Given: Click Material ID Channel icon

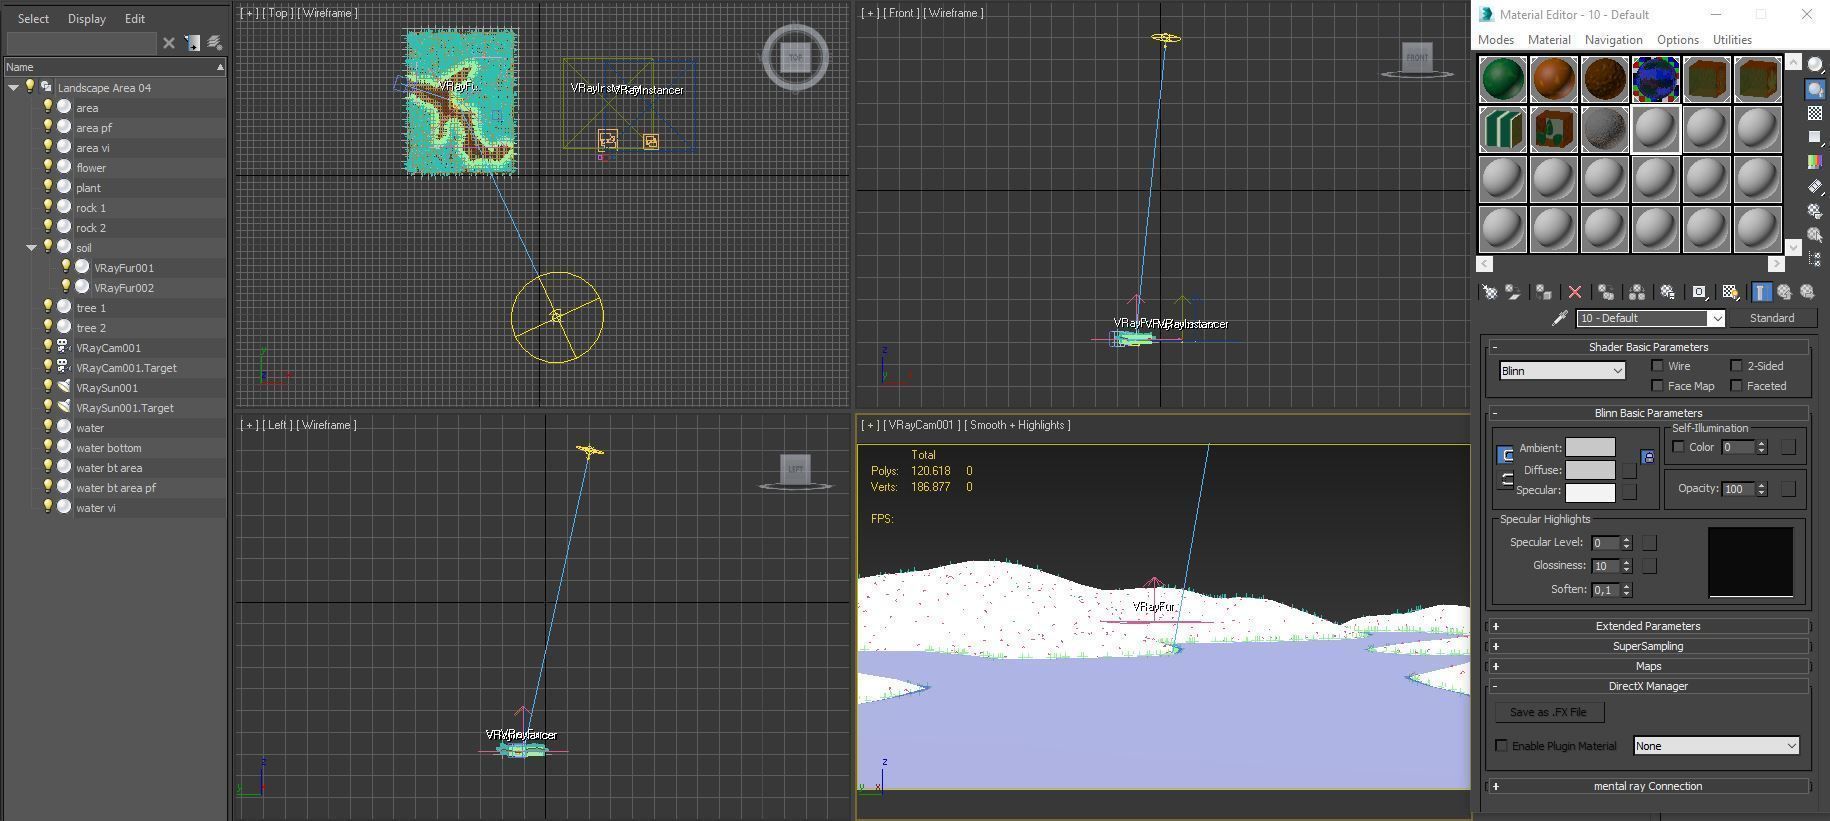Looking at the screenshot, I should [1699, 292].
